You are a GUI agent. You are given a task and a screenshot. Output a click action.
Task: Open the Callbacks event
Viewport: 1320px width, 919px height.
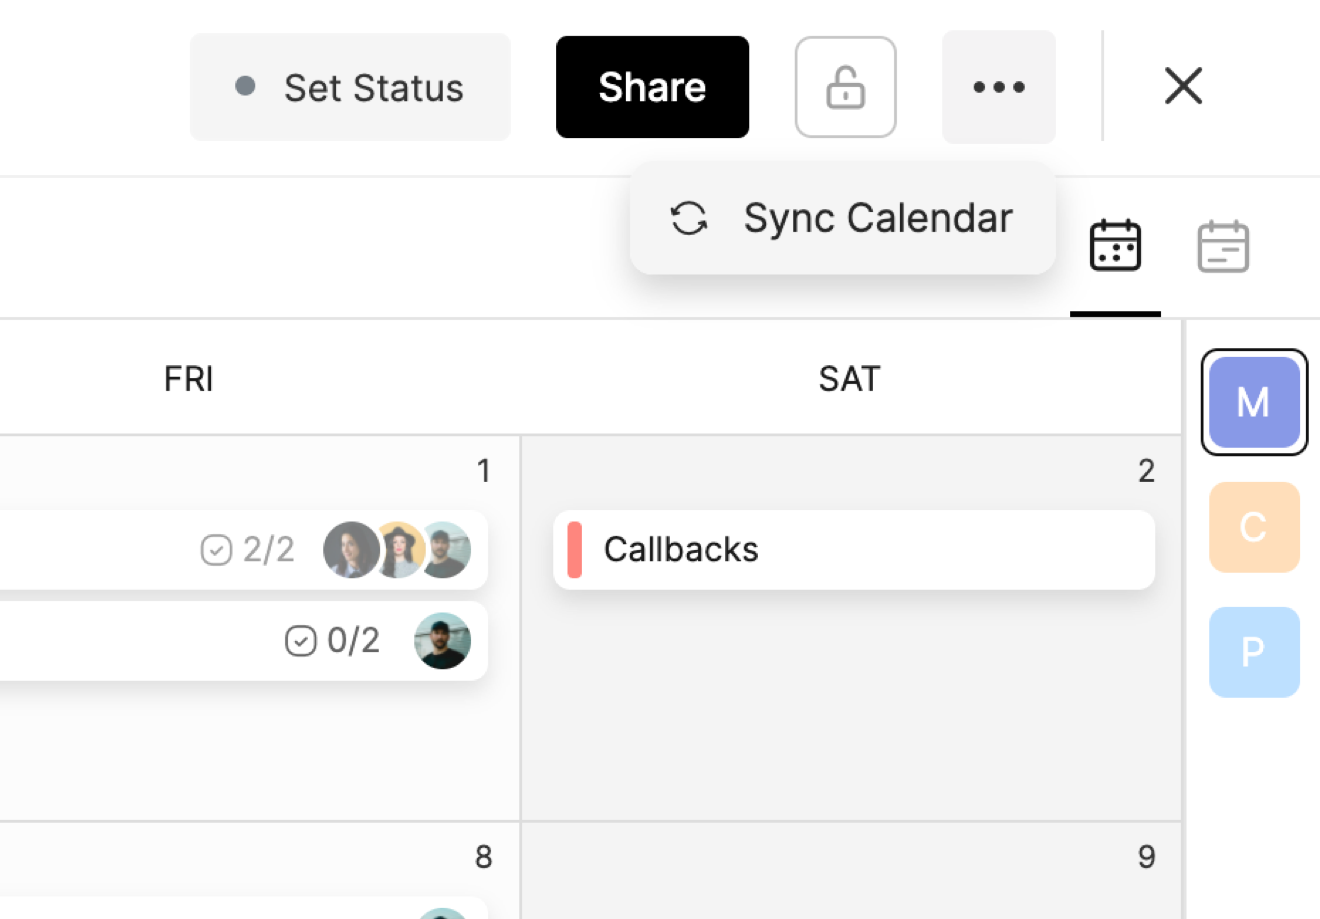(853, 550)
